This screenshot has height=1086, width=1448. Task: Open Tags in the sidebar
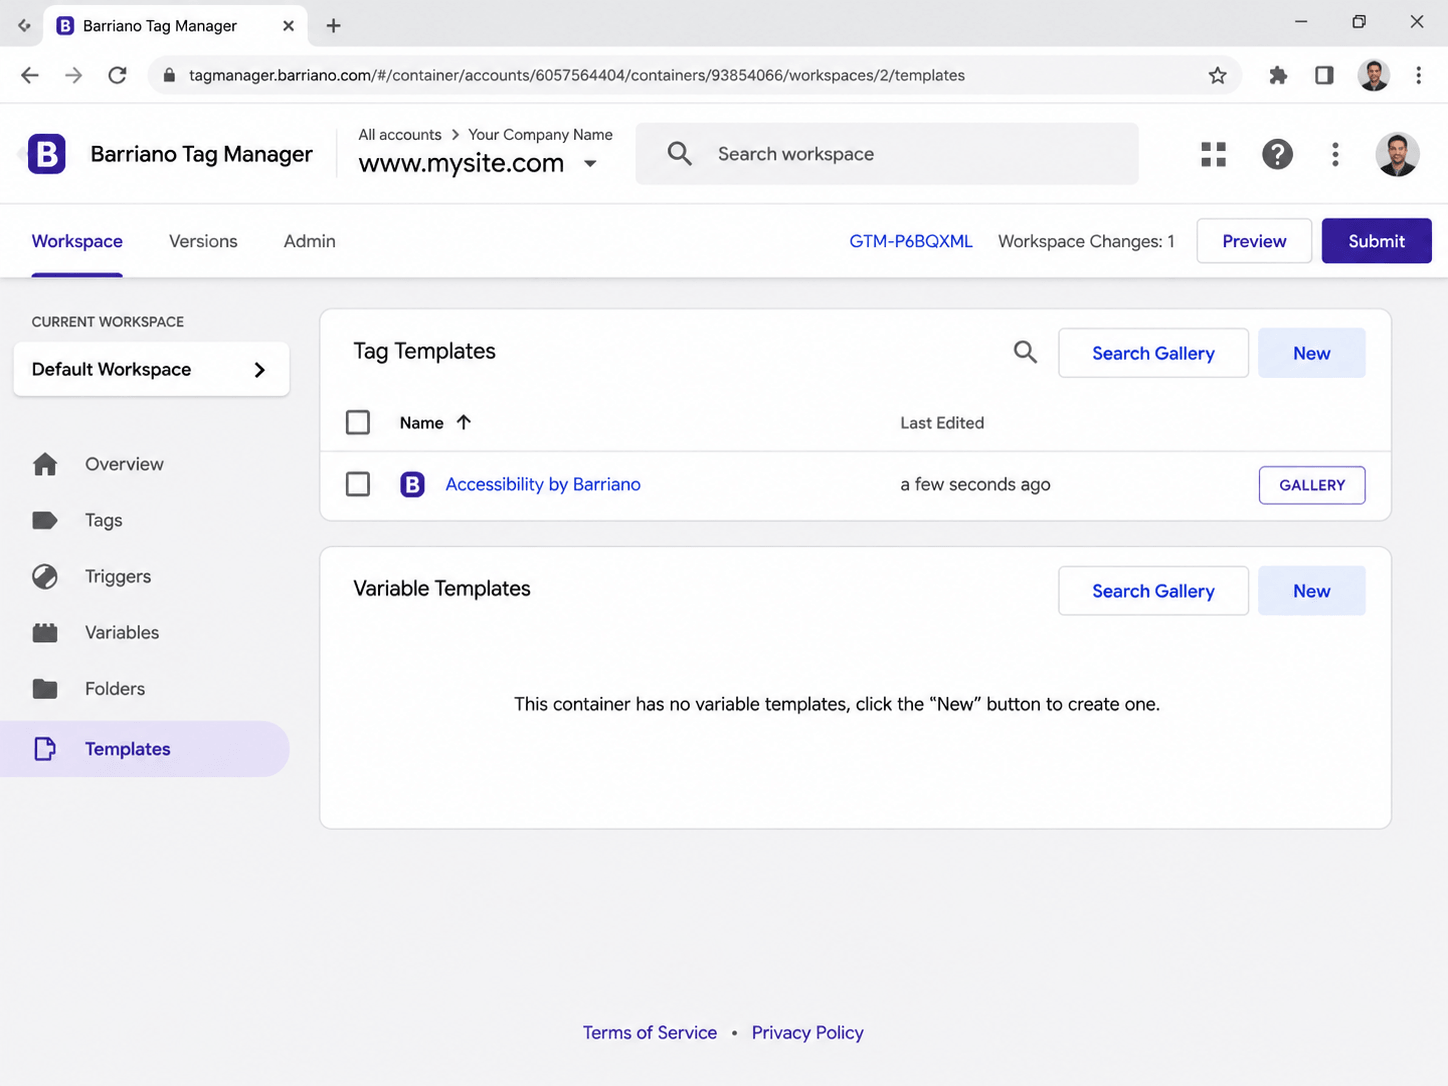point(104,520)
